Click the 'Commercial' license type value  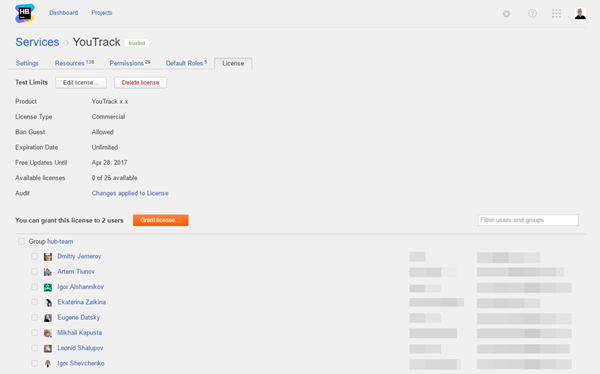coord(108,117)
